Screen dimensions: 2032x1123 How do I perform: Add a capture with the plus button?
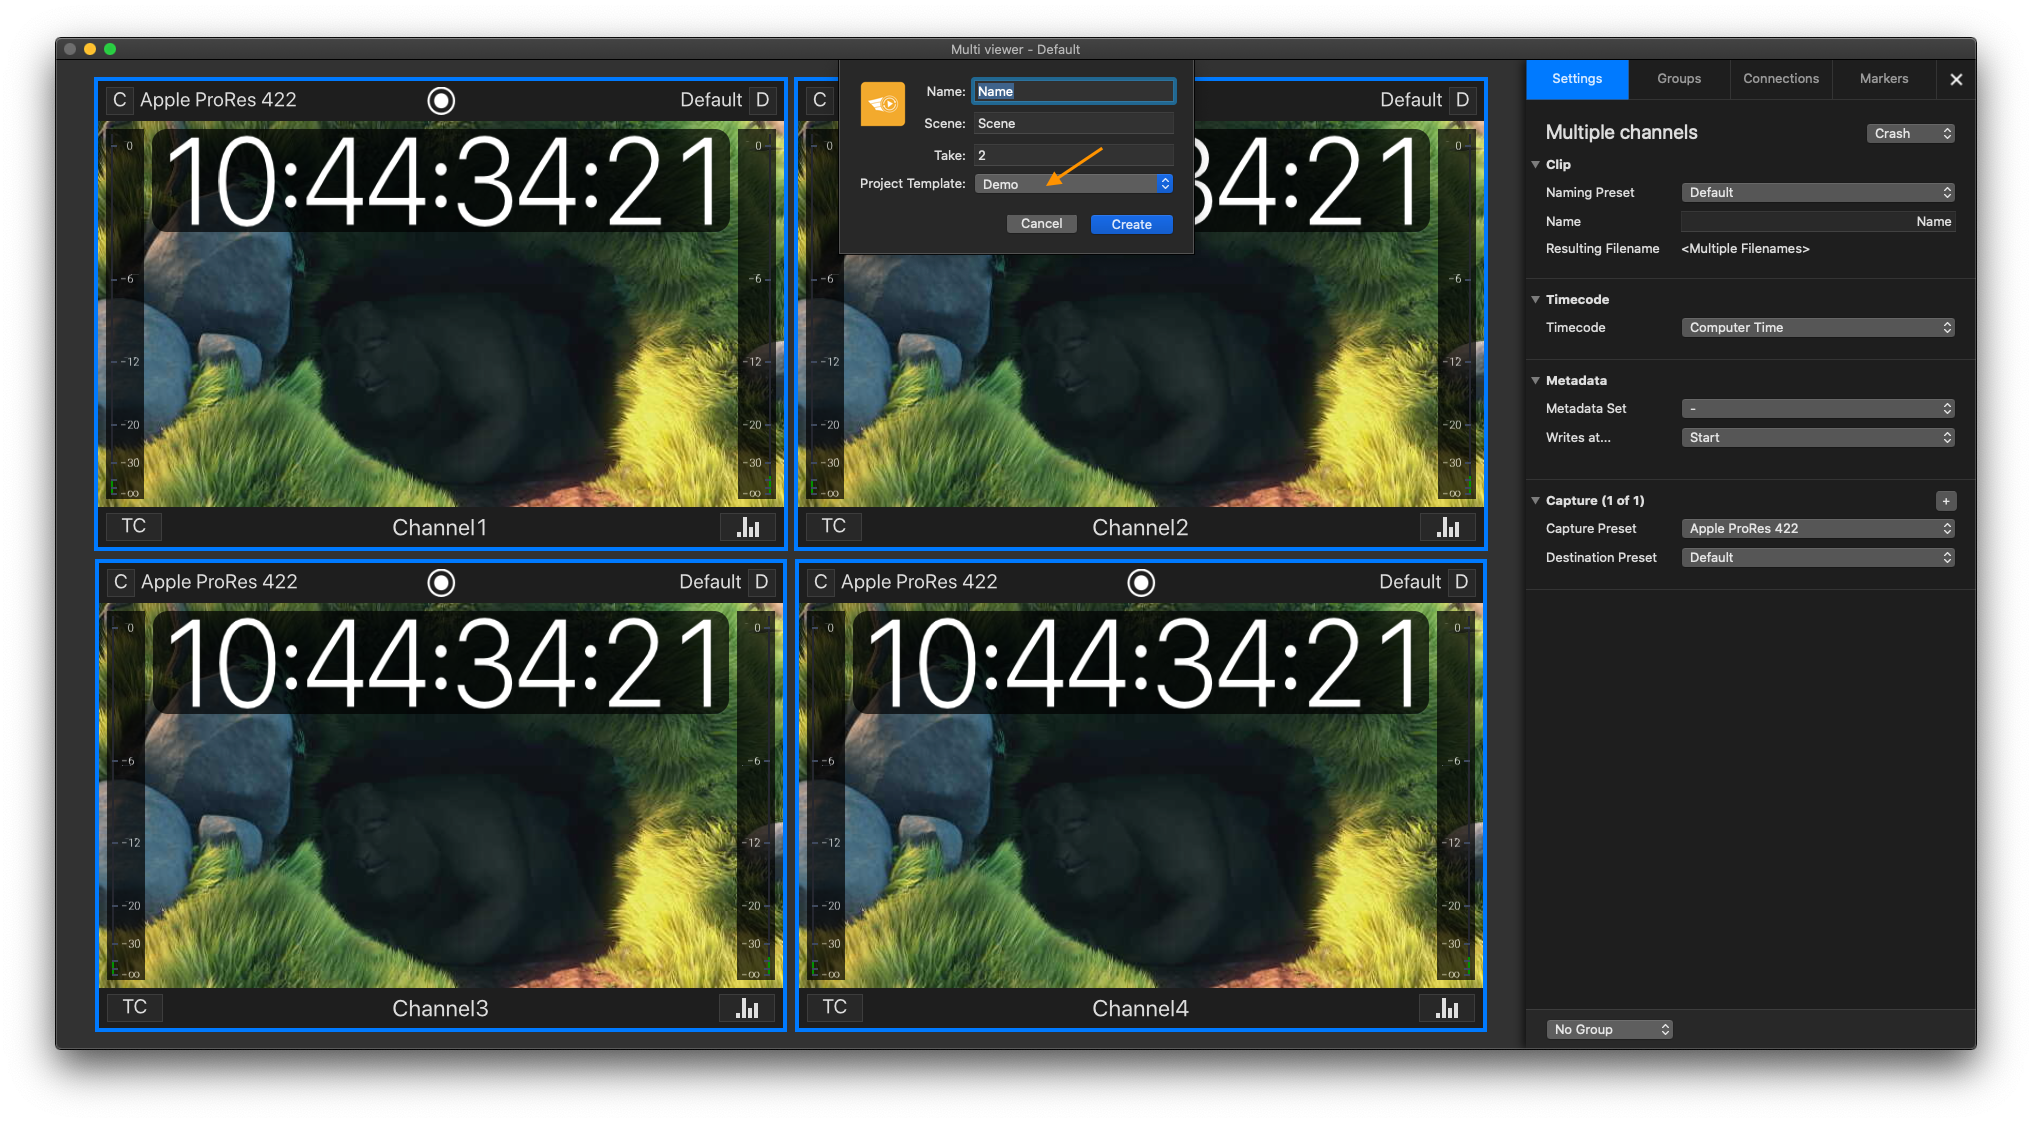click(x=1946, y=501)
